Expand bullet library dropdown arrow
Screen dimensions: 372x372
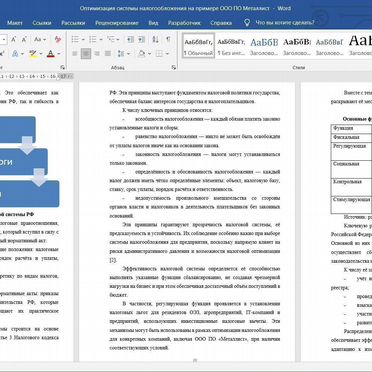pos(83,40)
